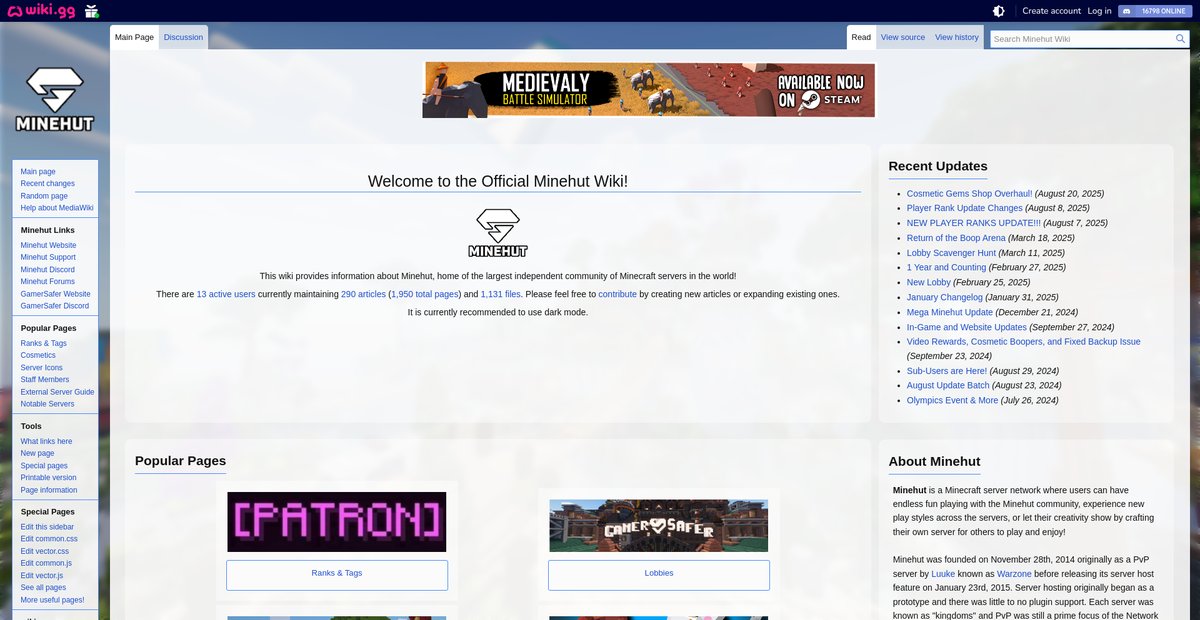Open the Discussion tab
The width and height of the screenshot is (1200, 620).
pos(183,37)
